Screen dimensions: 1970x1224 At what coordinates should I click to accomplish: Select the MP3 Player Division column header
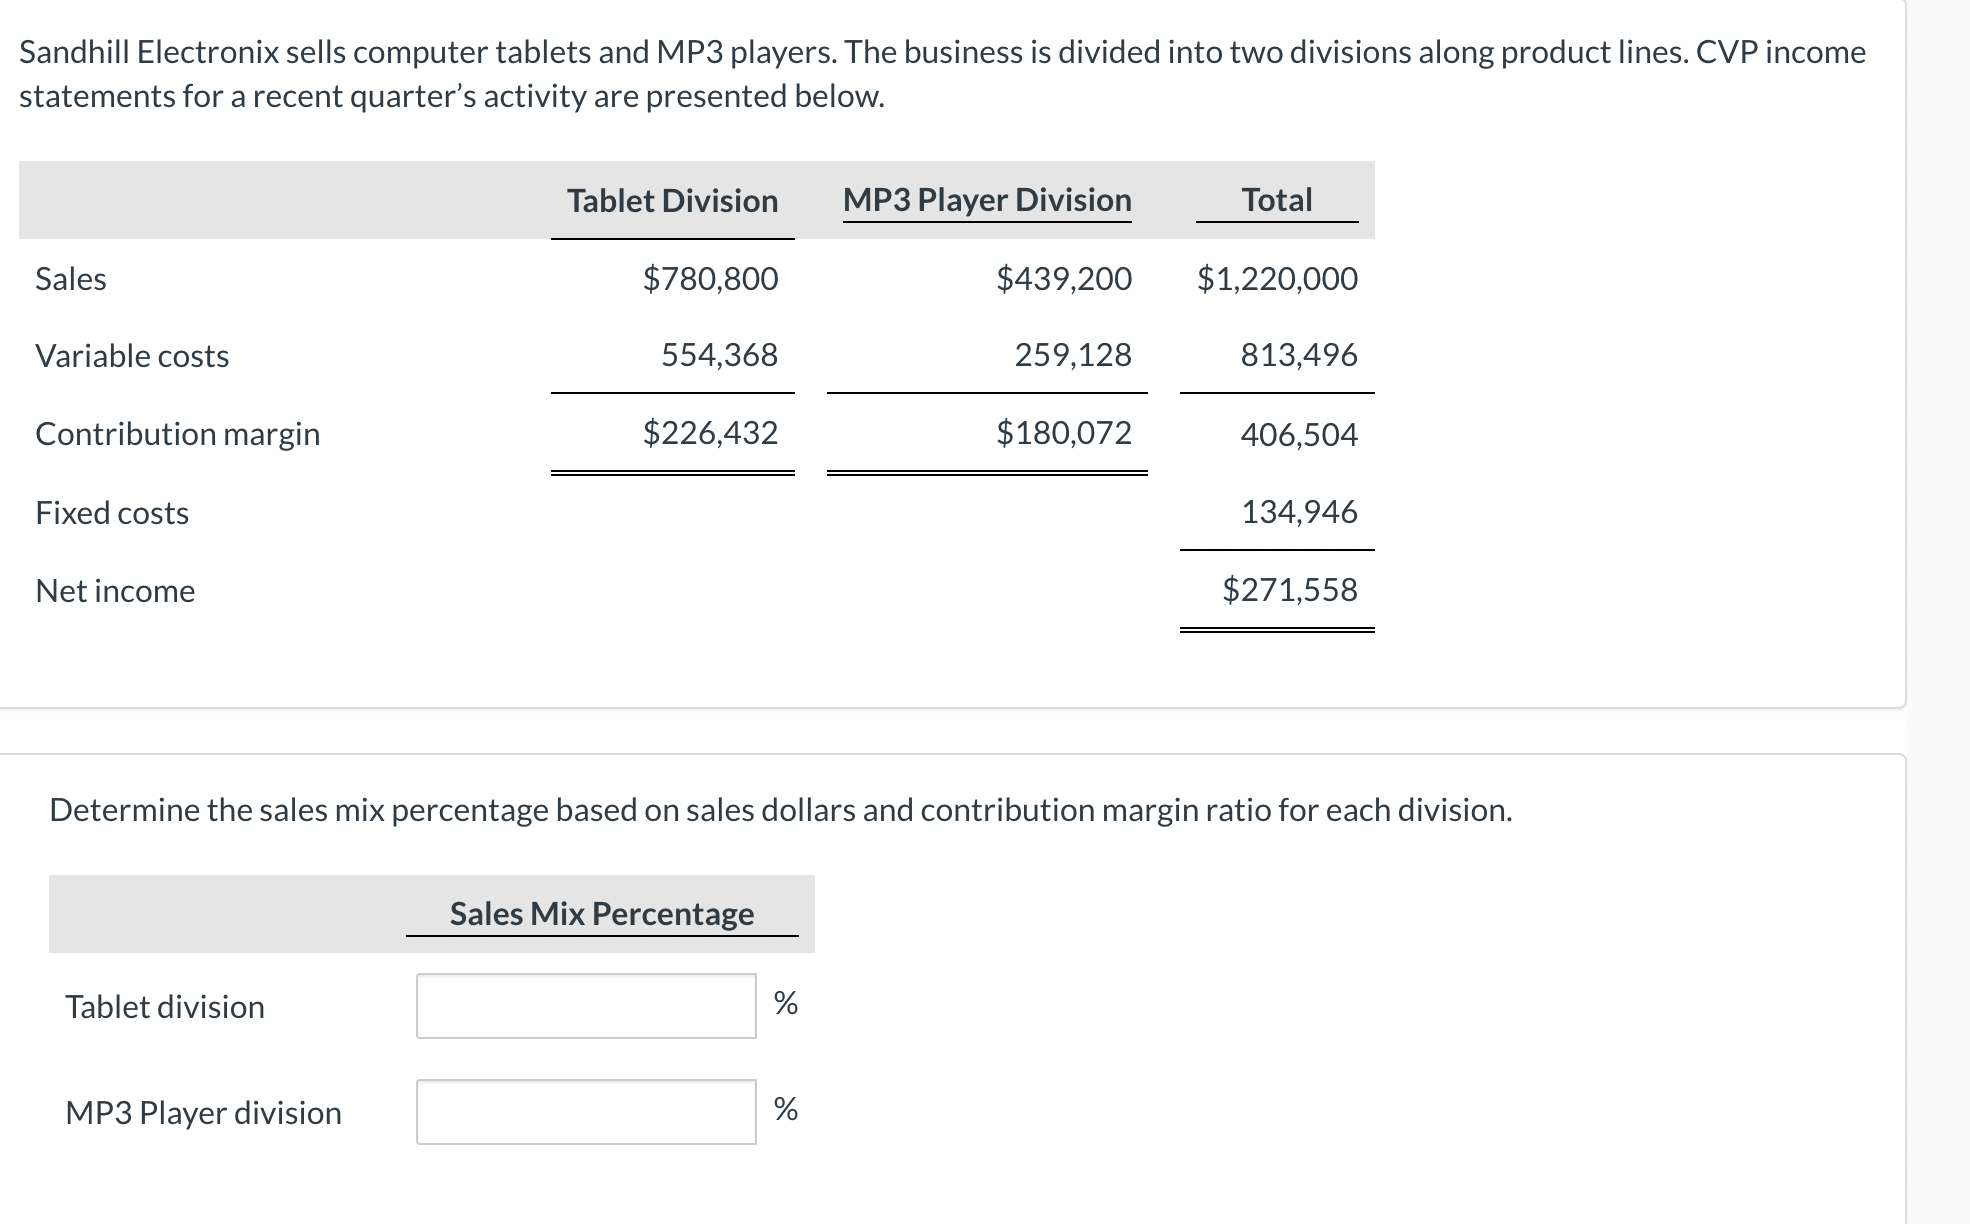[x=987, y=200]
